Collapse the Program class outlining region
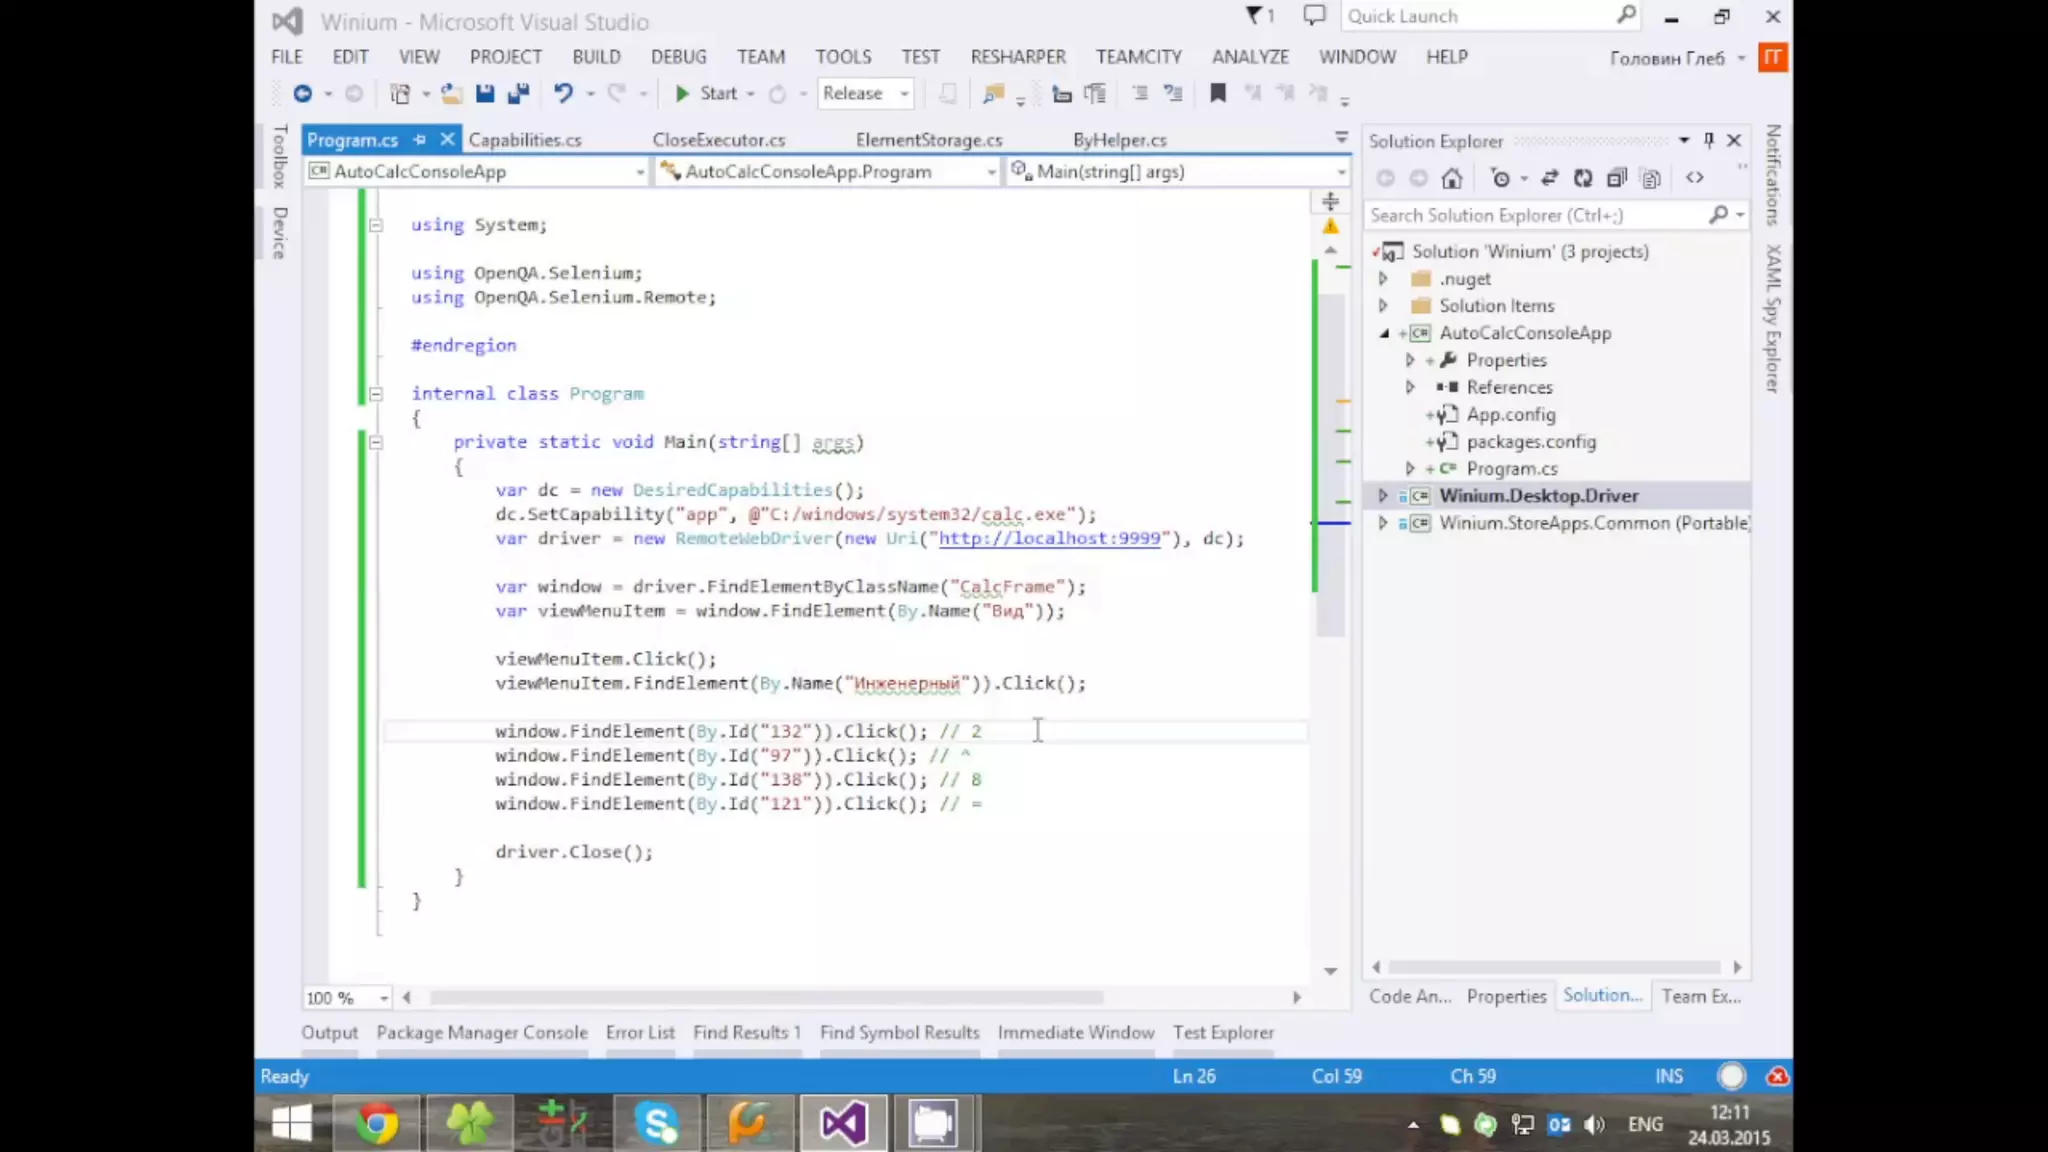The height and width of the screenshot is (1152, 2048). (x=376, y=394)
